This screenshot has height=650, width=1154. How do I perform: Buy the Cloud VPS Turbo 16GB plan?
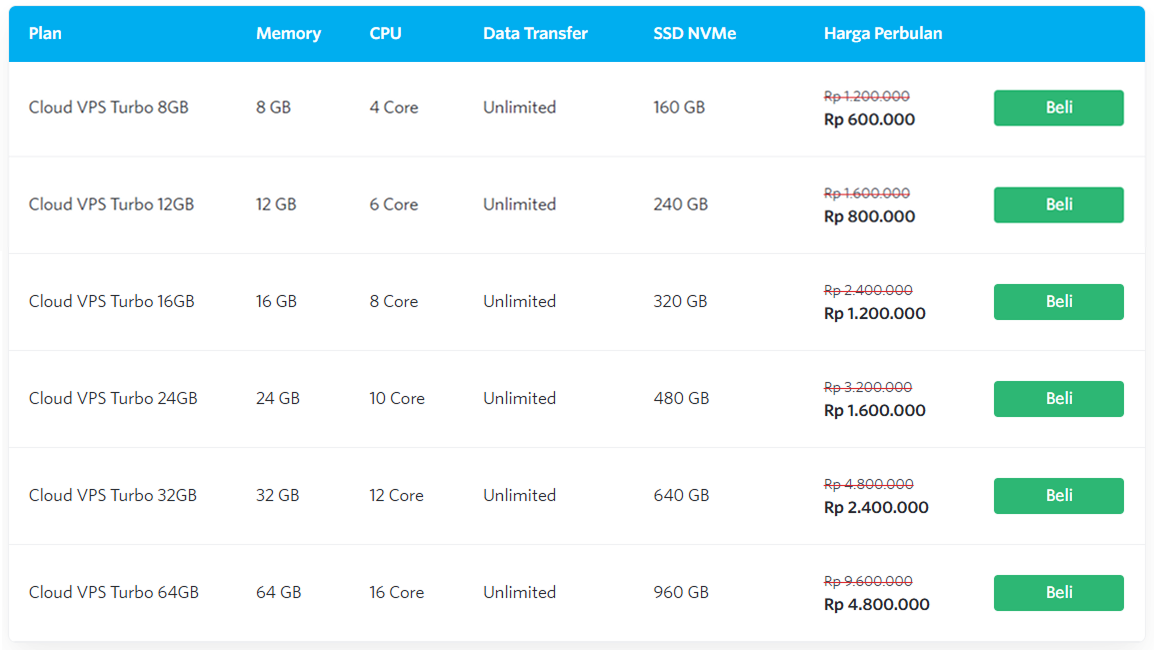pos(1058,302)
